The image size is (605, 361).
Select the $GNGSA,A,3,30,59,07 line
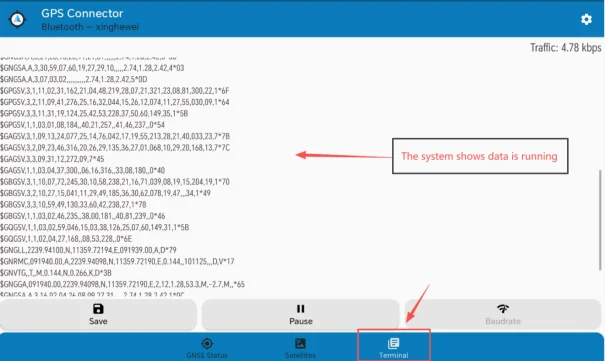coord(92,68)
